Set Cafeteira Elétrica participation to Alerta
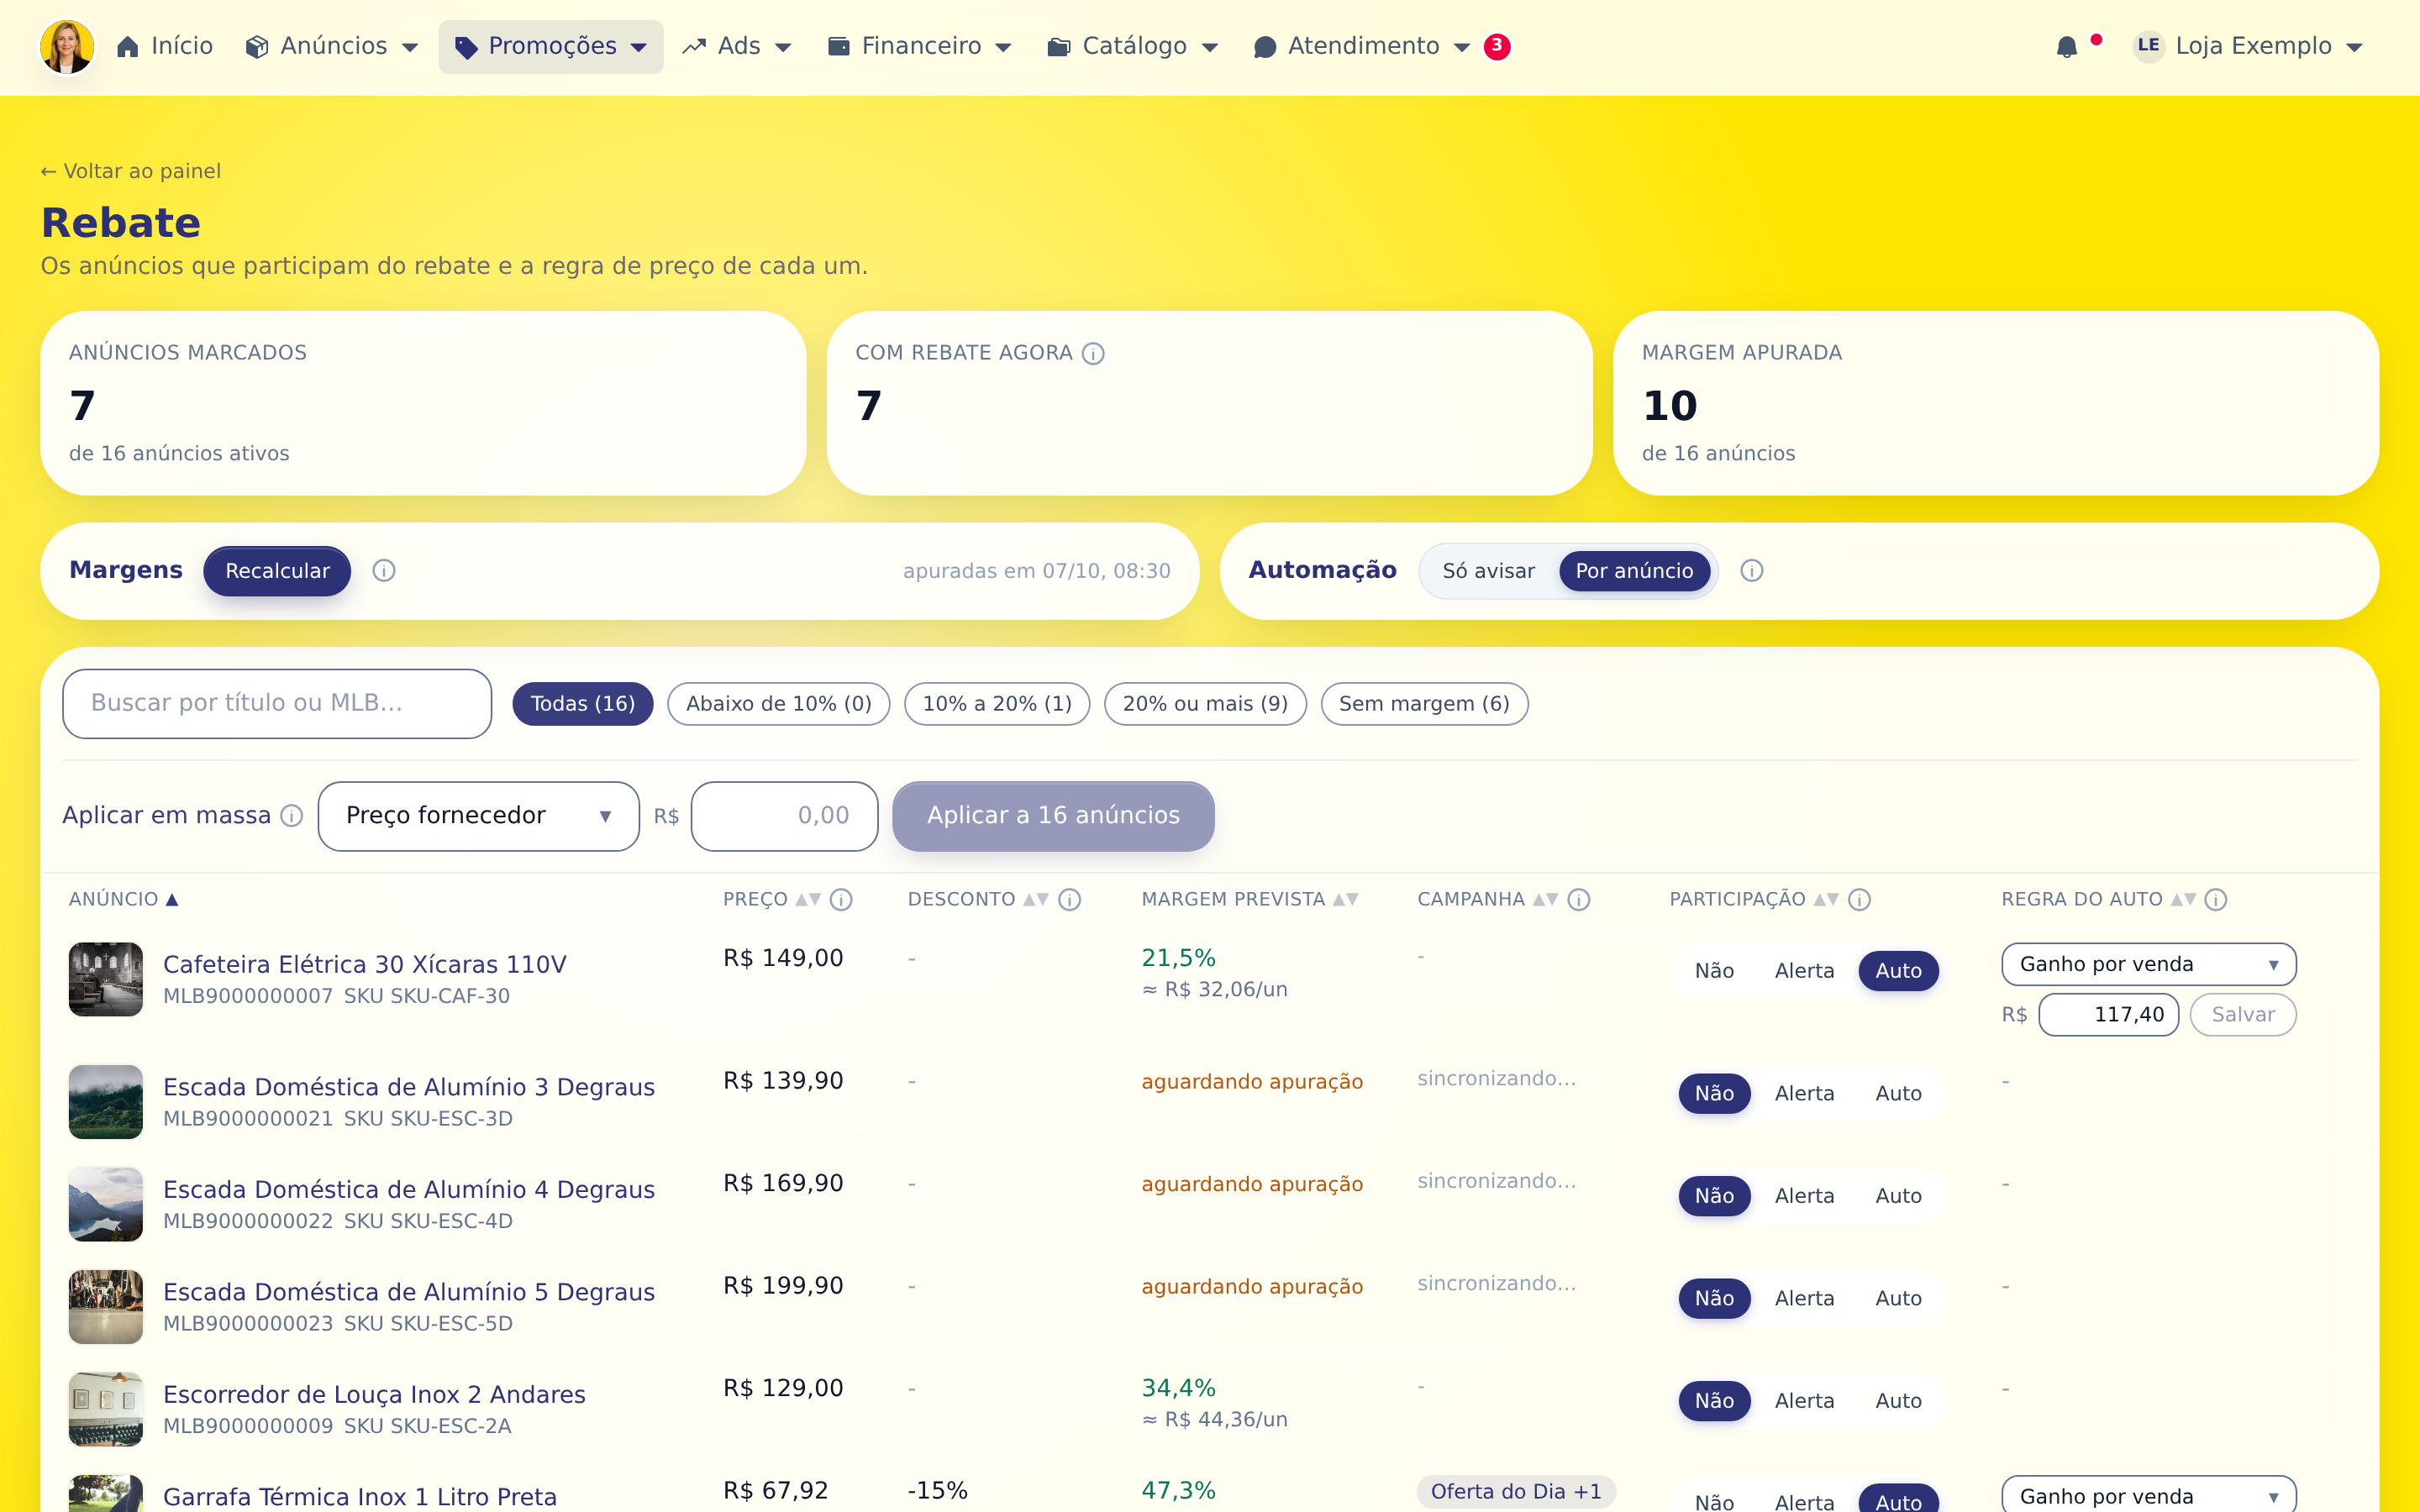Image resolution: width=2420 pixels, height=1512 pixels. pos(1804,971)
